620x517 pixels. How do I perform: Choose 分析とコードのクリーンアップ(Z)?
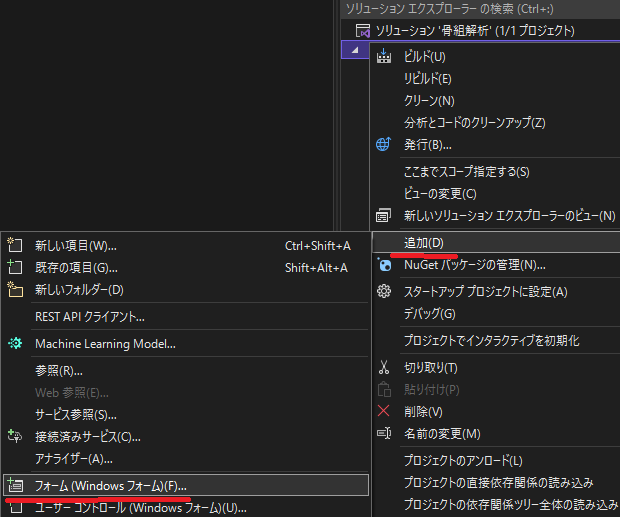tap(474, 123)
